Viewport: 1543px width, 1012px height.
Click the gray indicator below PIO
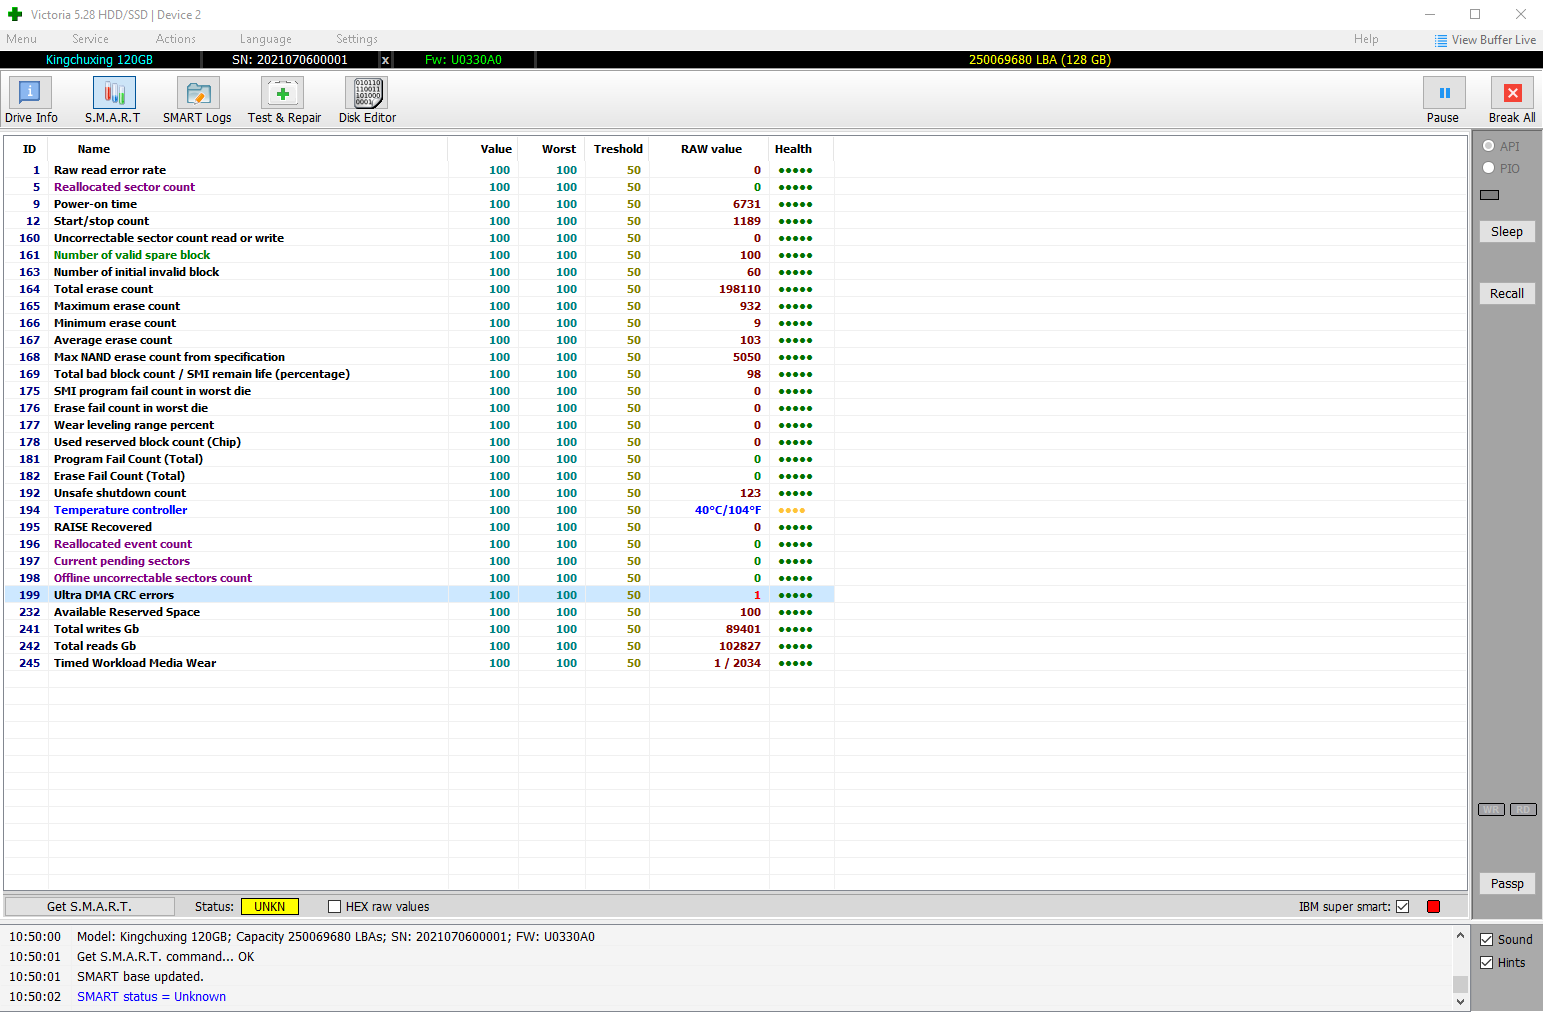point(1490,195)
